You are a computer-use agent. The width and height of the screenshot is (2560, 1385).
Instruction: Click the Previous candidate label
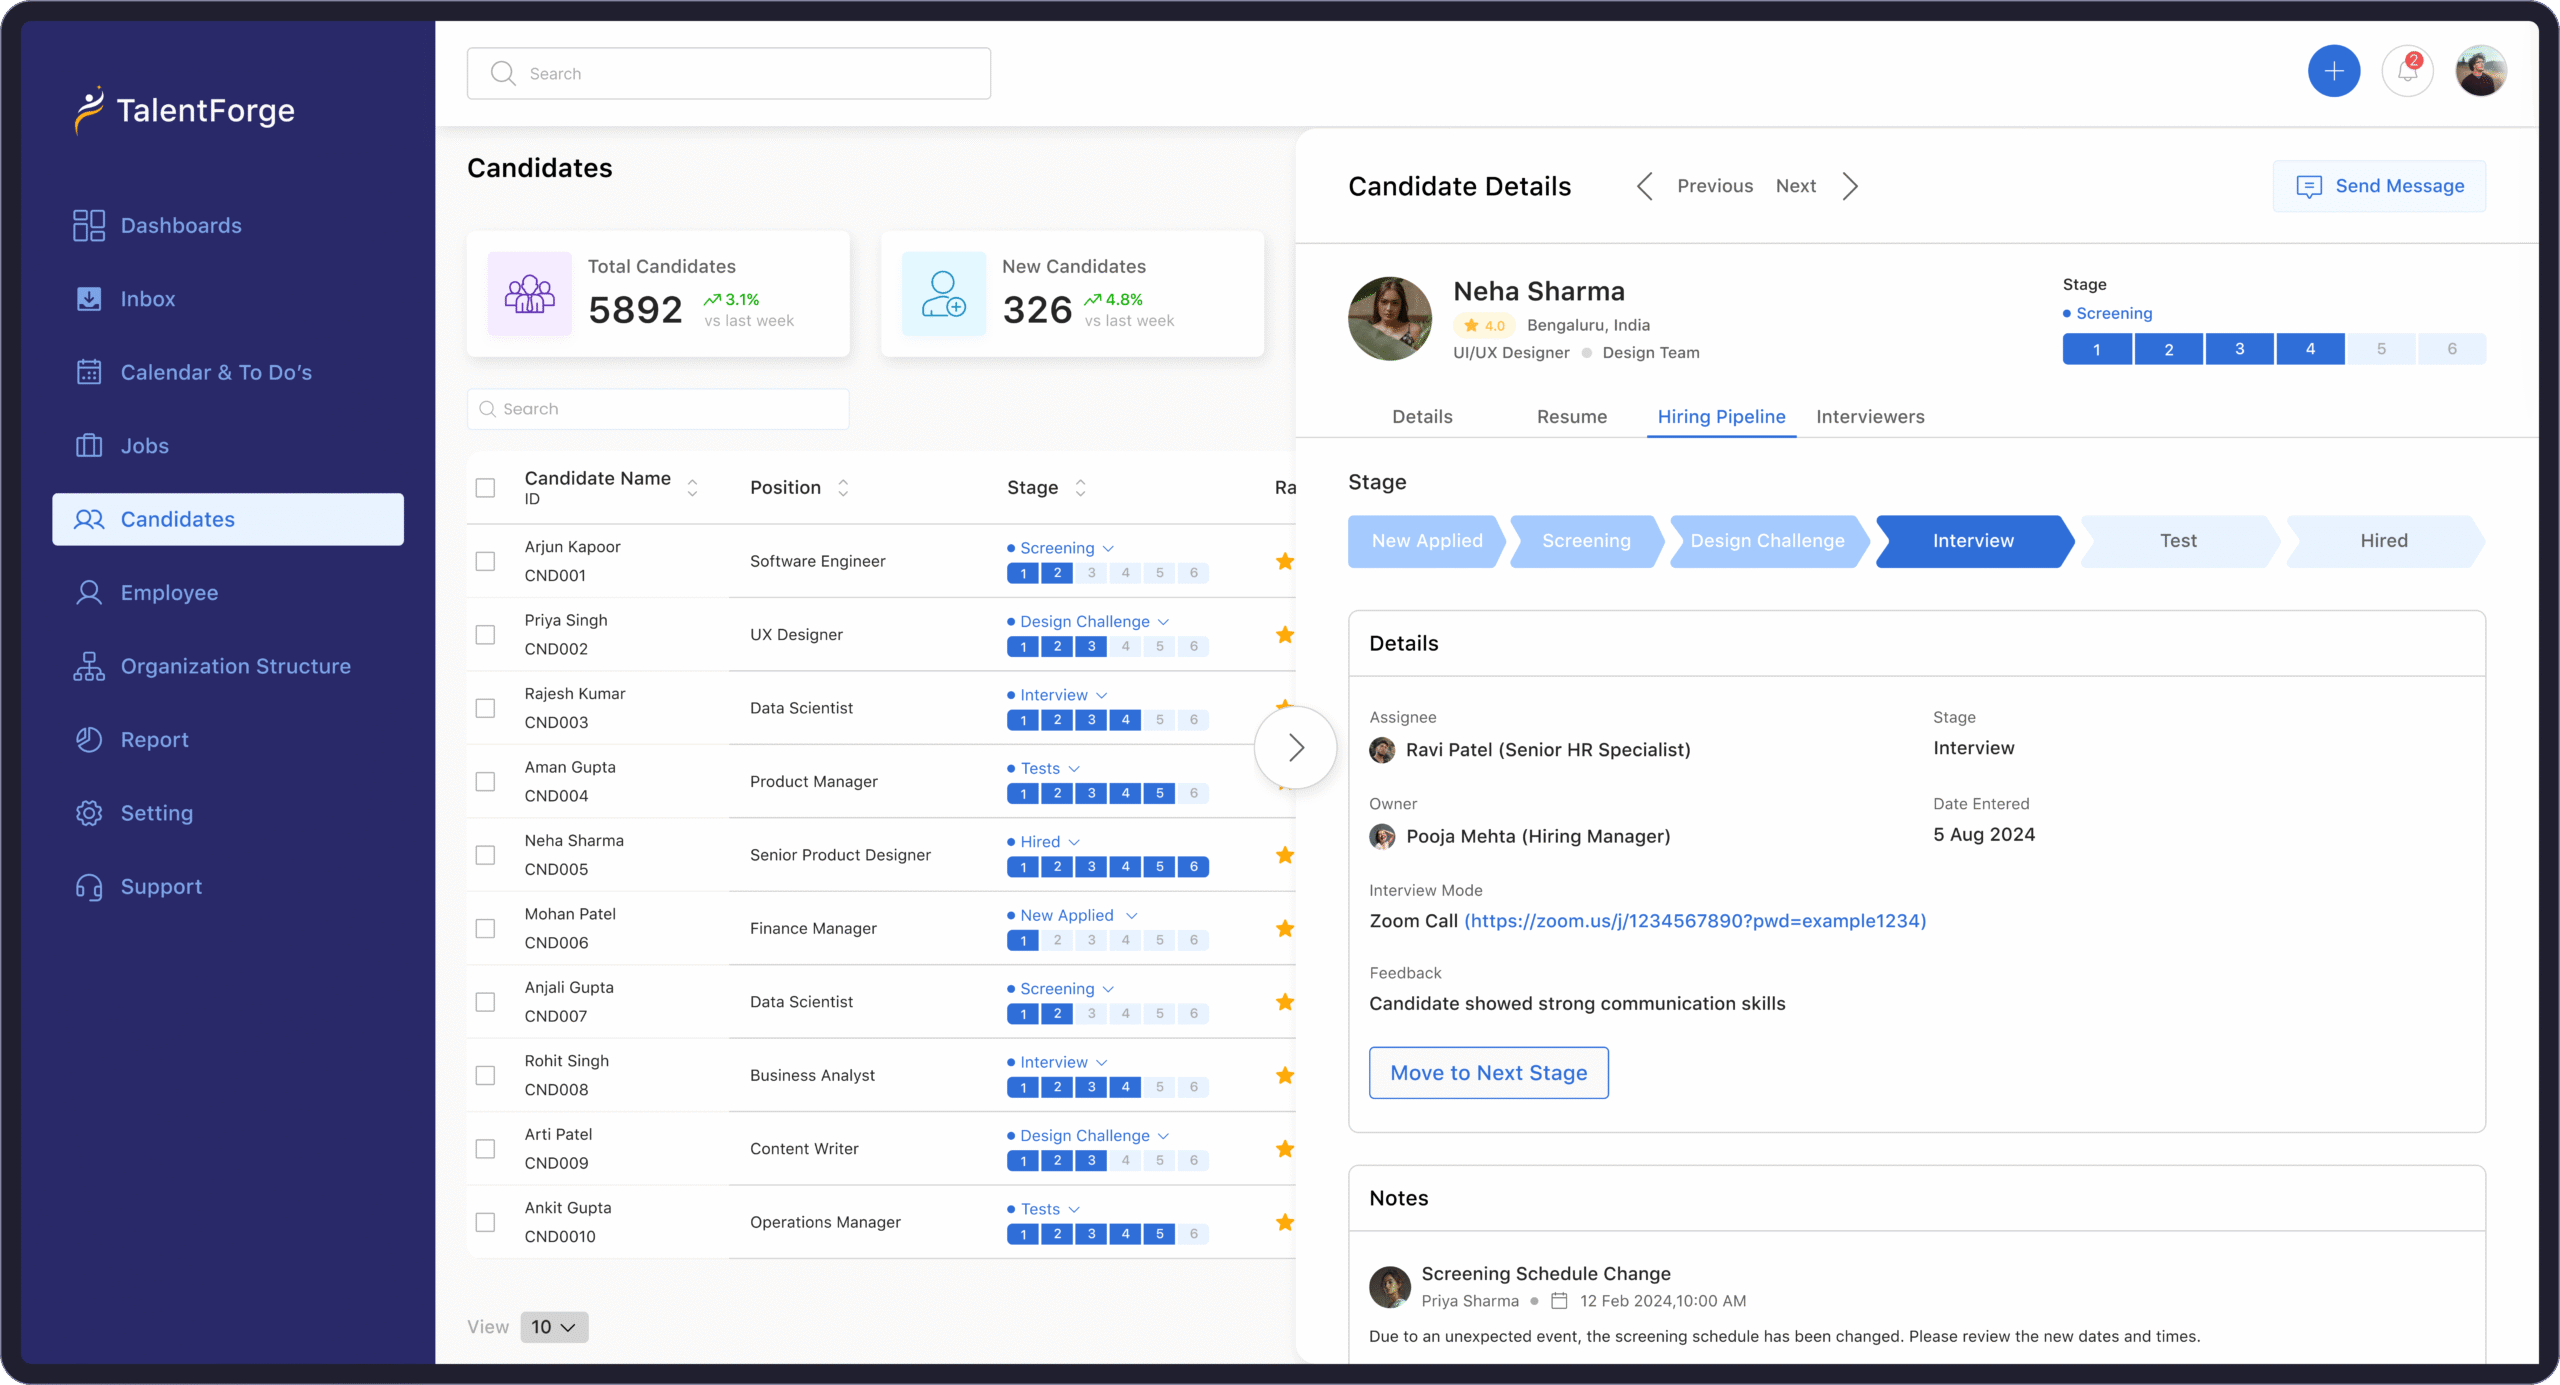[1715, 186]
